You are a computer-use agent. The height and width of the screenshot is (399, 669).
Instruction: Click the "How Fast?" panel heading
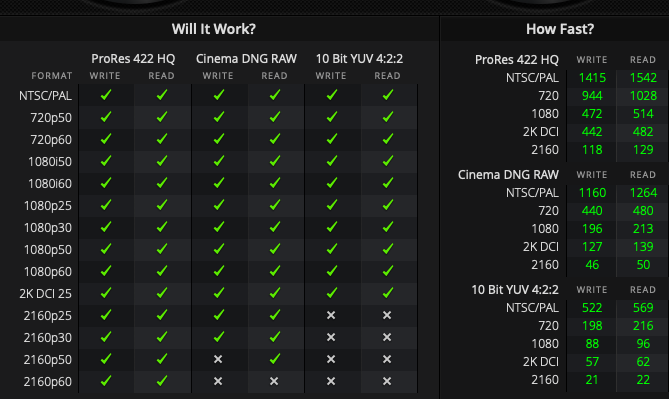[560, 29]
